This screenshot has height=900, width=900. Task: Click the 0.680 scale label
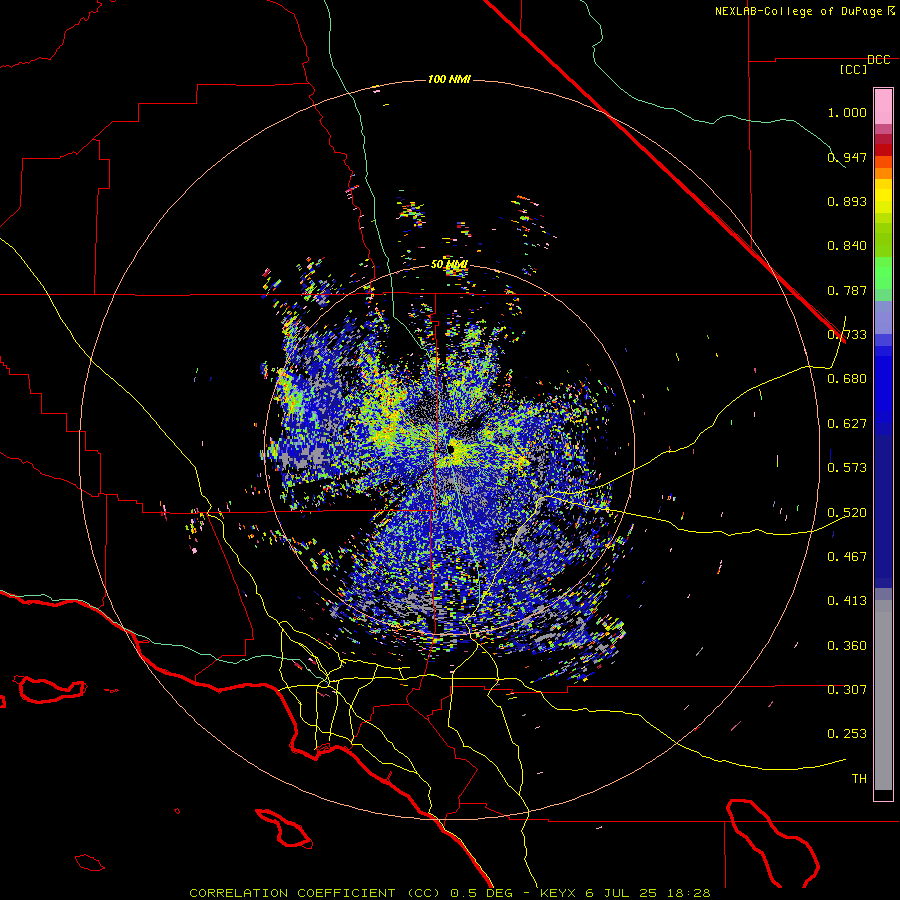(847, 379)
